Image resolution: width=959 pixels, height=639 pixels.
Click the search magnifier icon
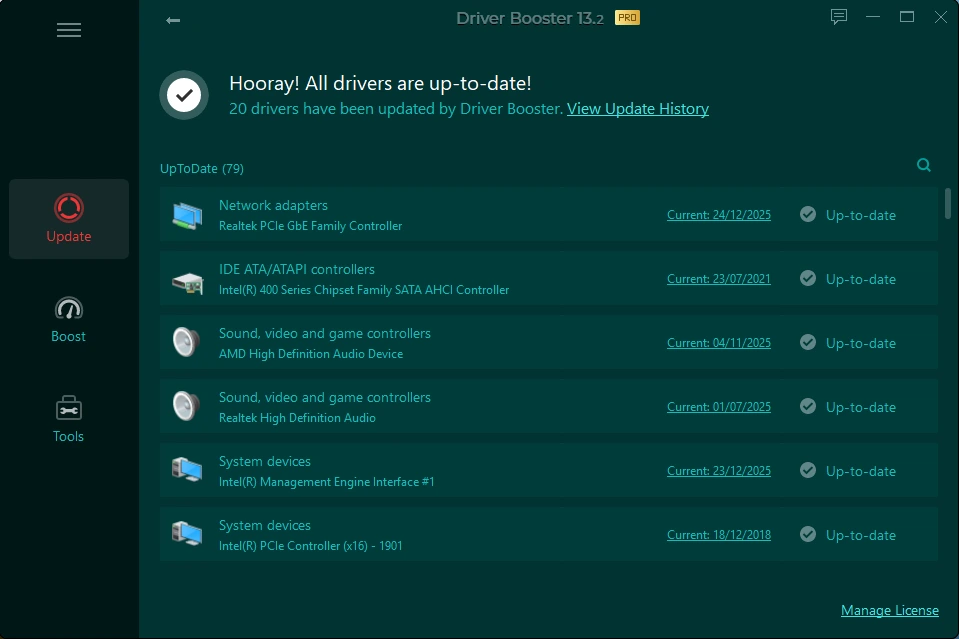[x=923, y=166]
